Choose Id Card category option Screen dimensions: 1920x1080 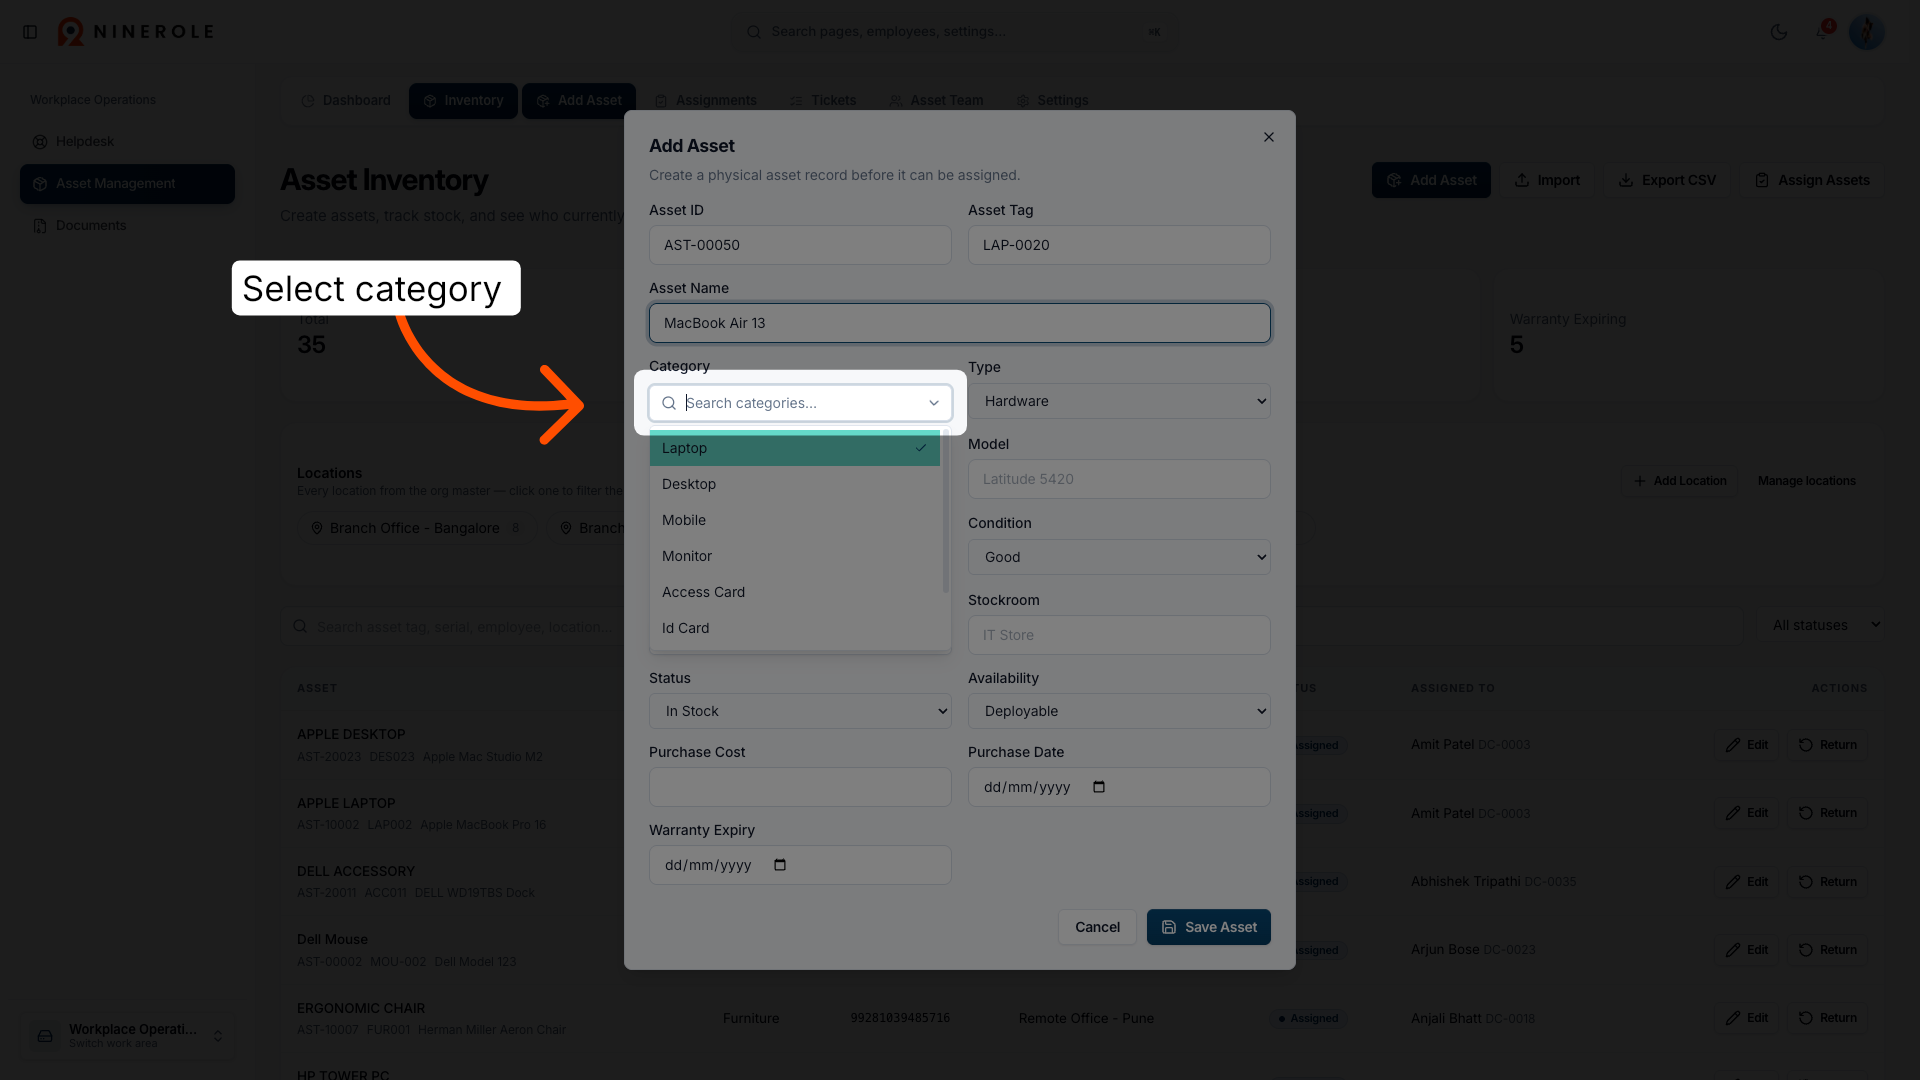[795, 628]
